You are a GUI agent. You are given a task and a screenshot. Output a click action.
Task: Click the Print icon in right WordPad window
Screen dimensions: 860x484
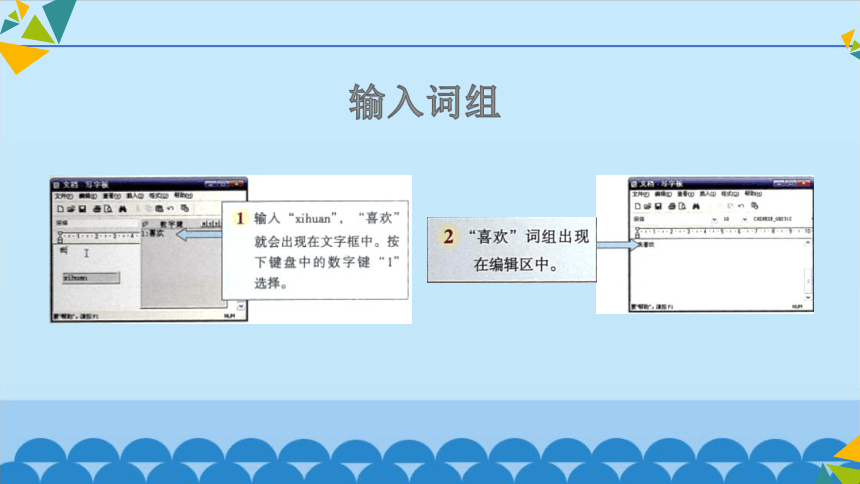click(671, 206)
